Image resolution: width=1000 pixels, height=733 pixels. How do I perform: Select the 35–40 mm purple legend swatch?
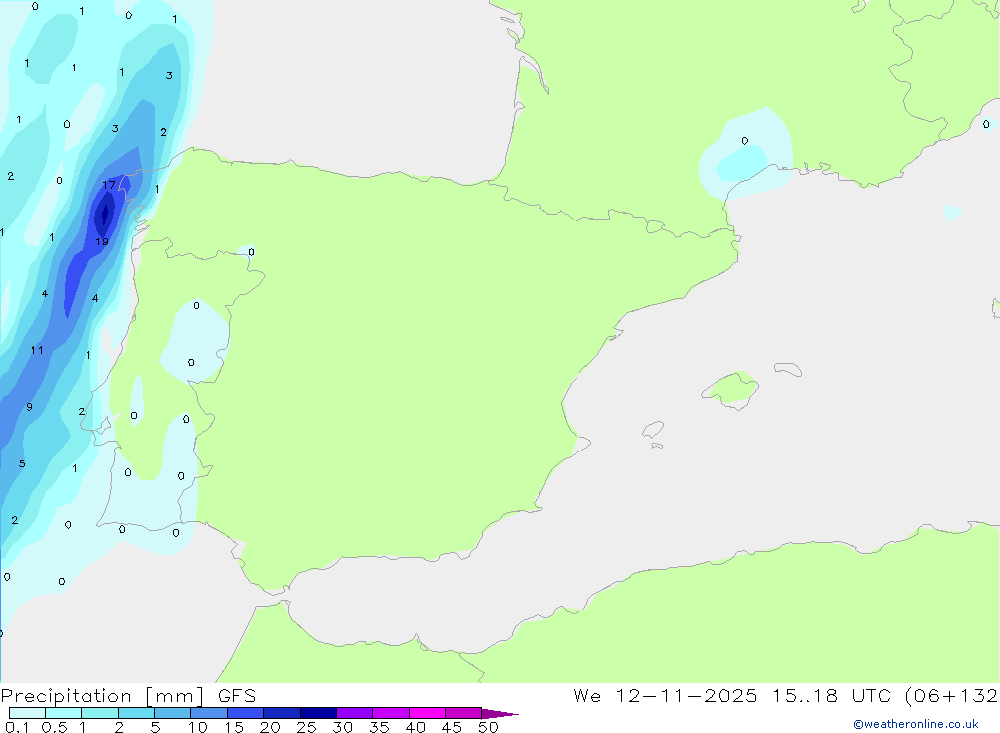(x=390, y=713)
